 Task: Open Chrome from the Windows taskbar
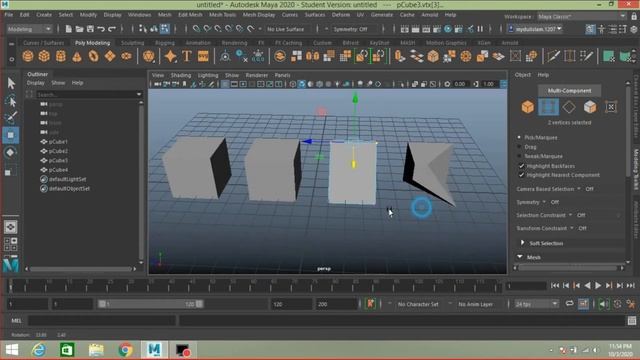click(x=126, y=350)
